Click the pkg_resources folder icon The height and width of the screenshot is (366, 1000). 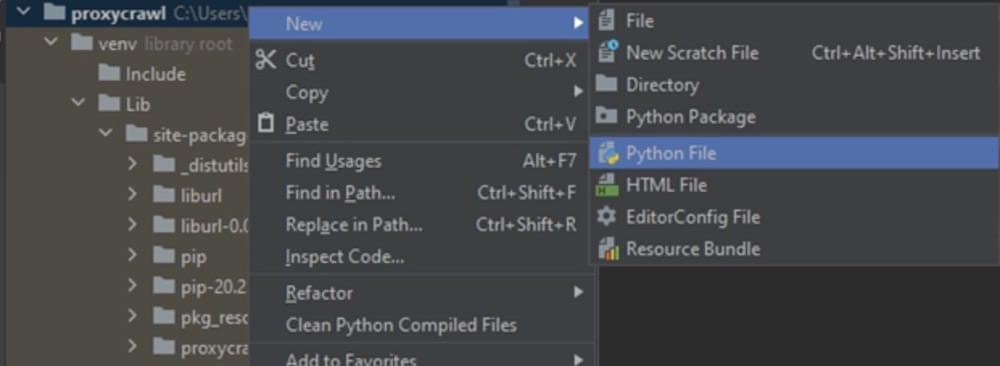point(164,316)
